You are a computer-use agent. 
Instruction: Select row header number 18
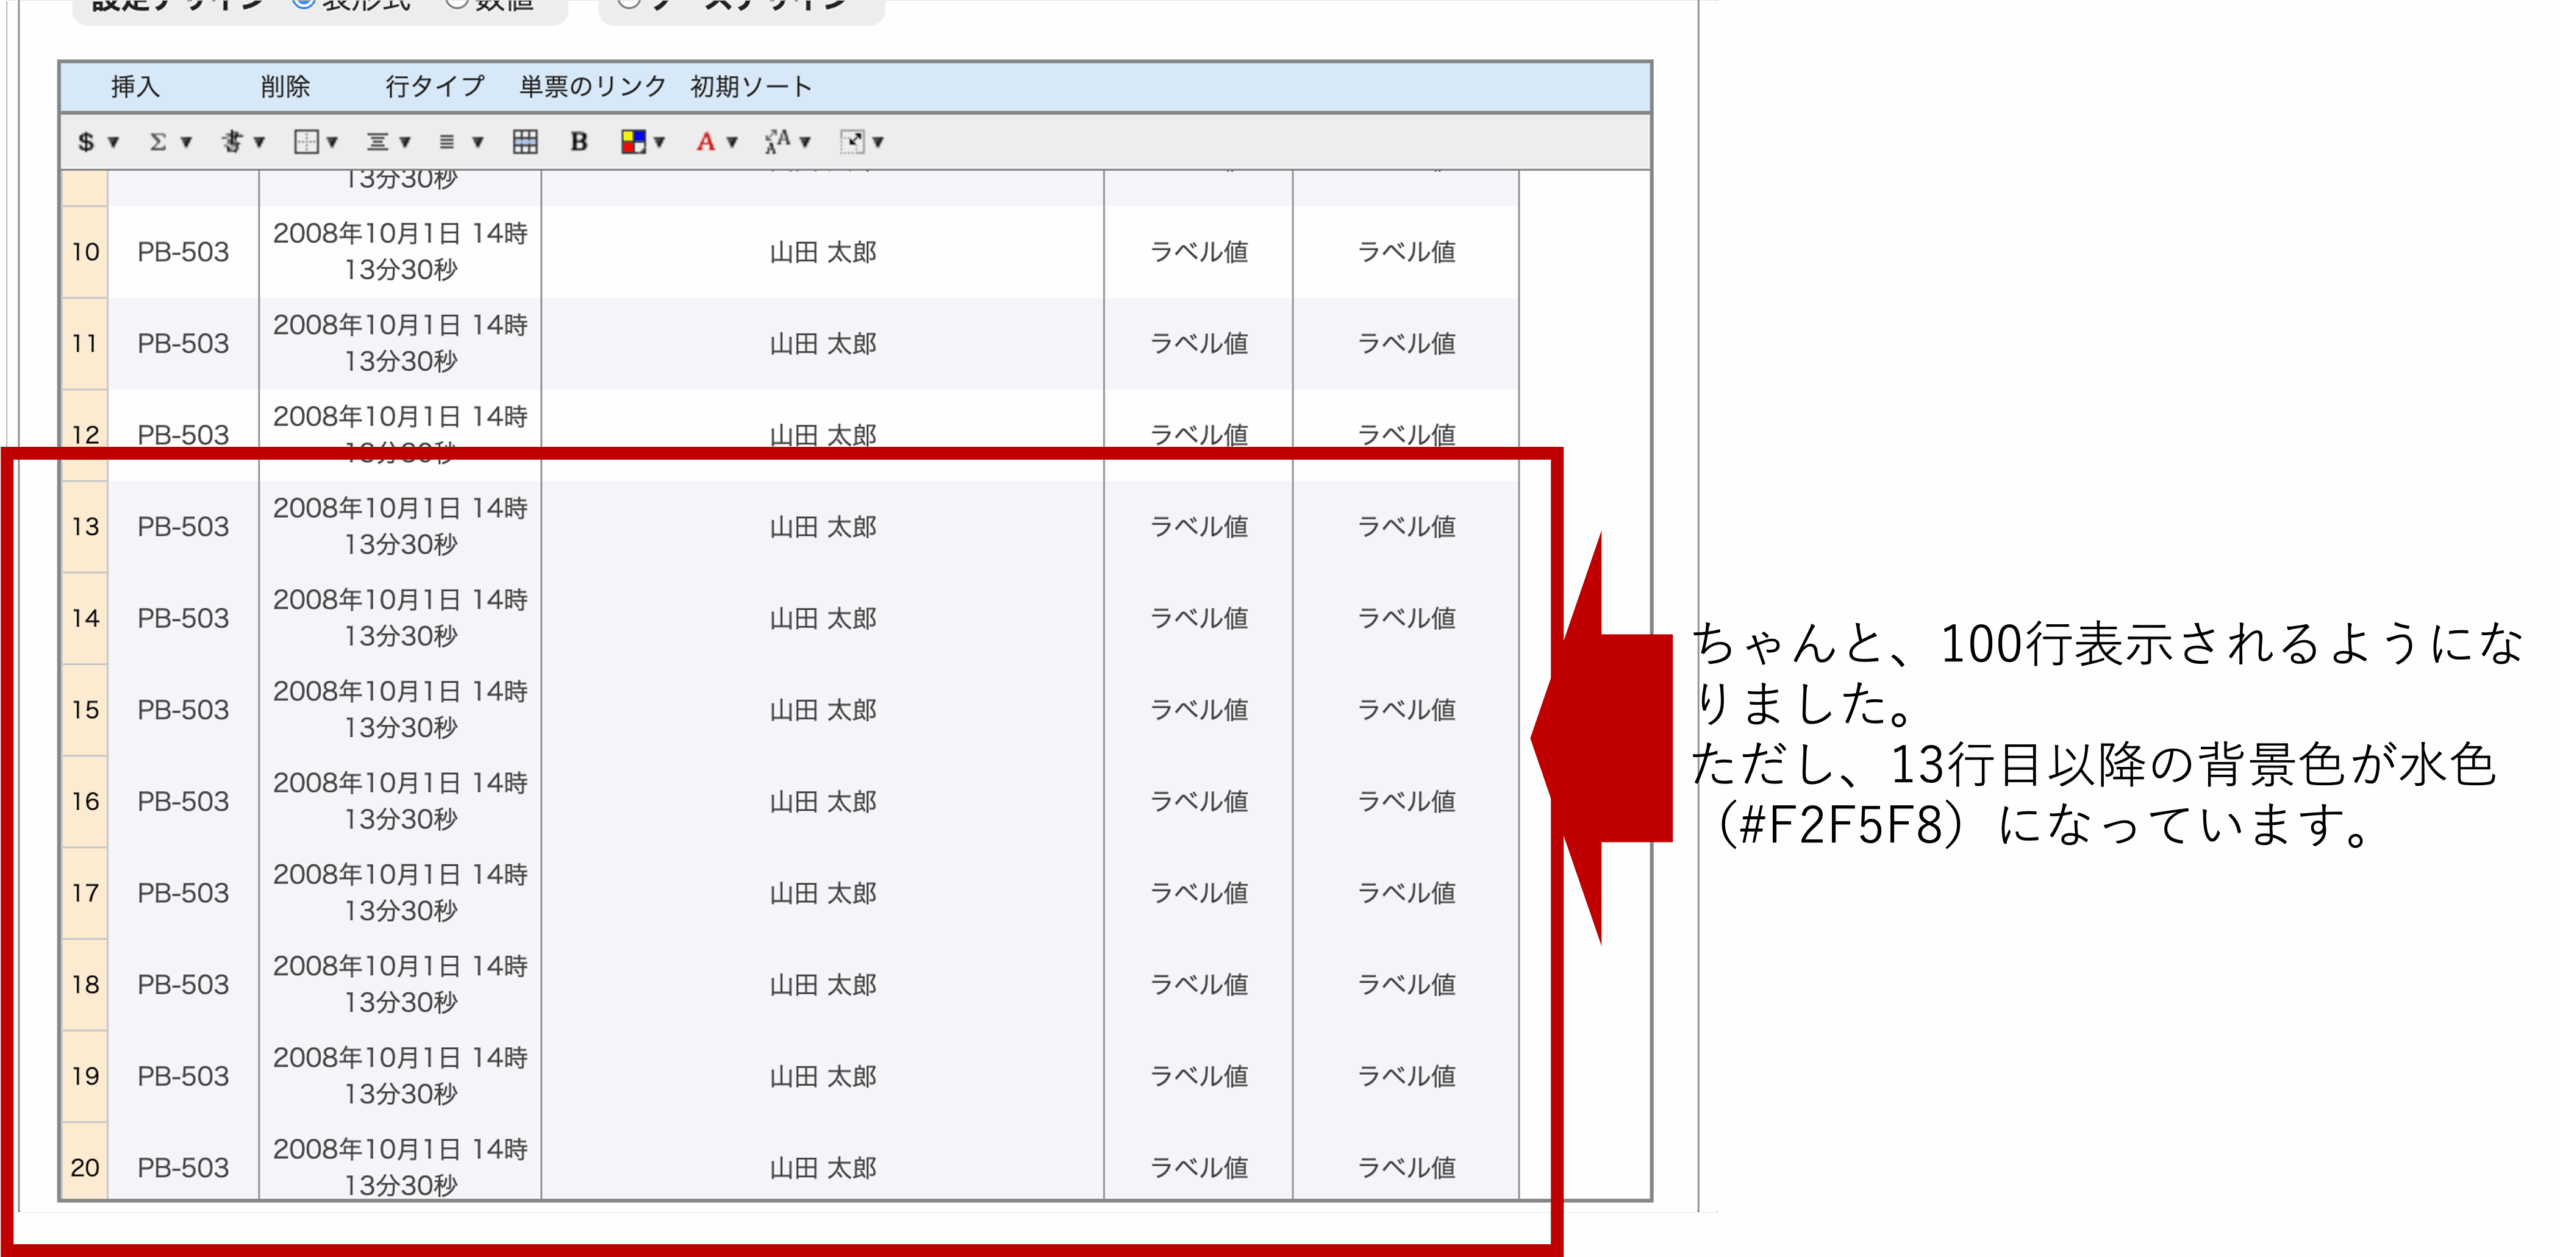pyautogui.click(x=85, y=985)
